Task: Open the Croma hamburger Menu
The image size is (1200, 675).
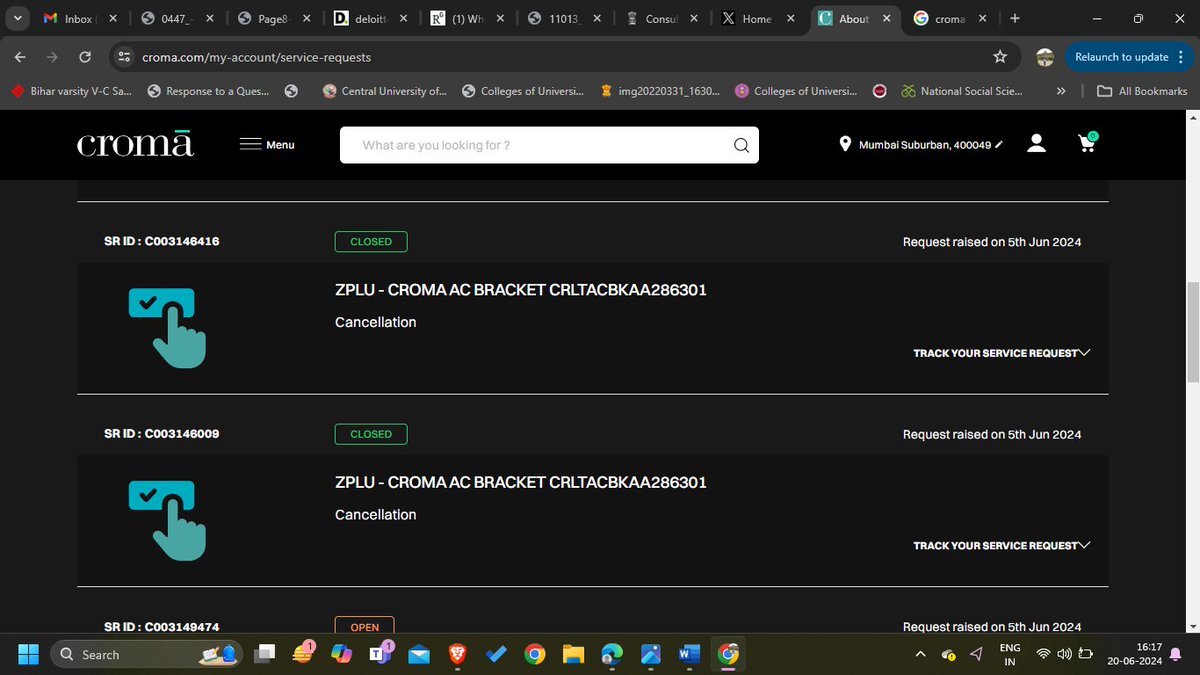Action: click(267, 145)
